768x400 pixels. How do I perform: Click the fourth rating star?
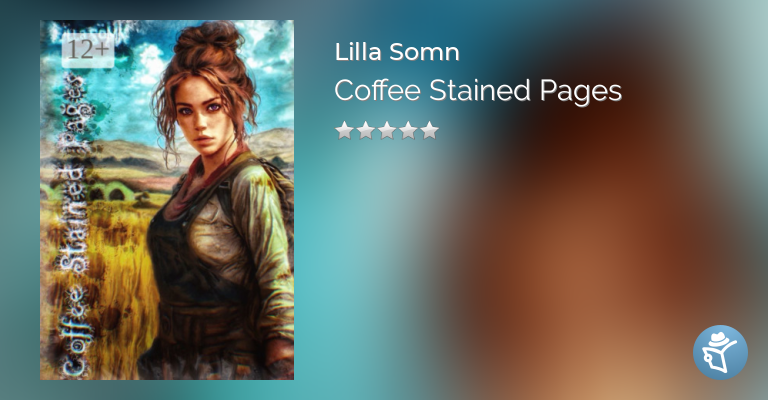click(x=408, y=131)
